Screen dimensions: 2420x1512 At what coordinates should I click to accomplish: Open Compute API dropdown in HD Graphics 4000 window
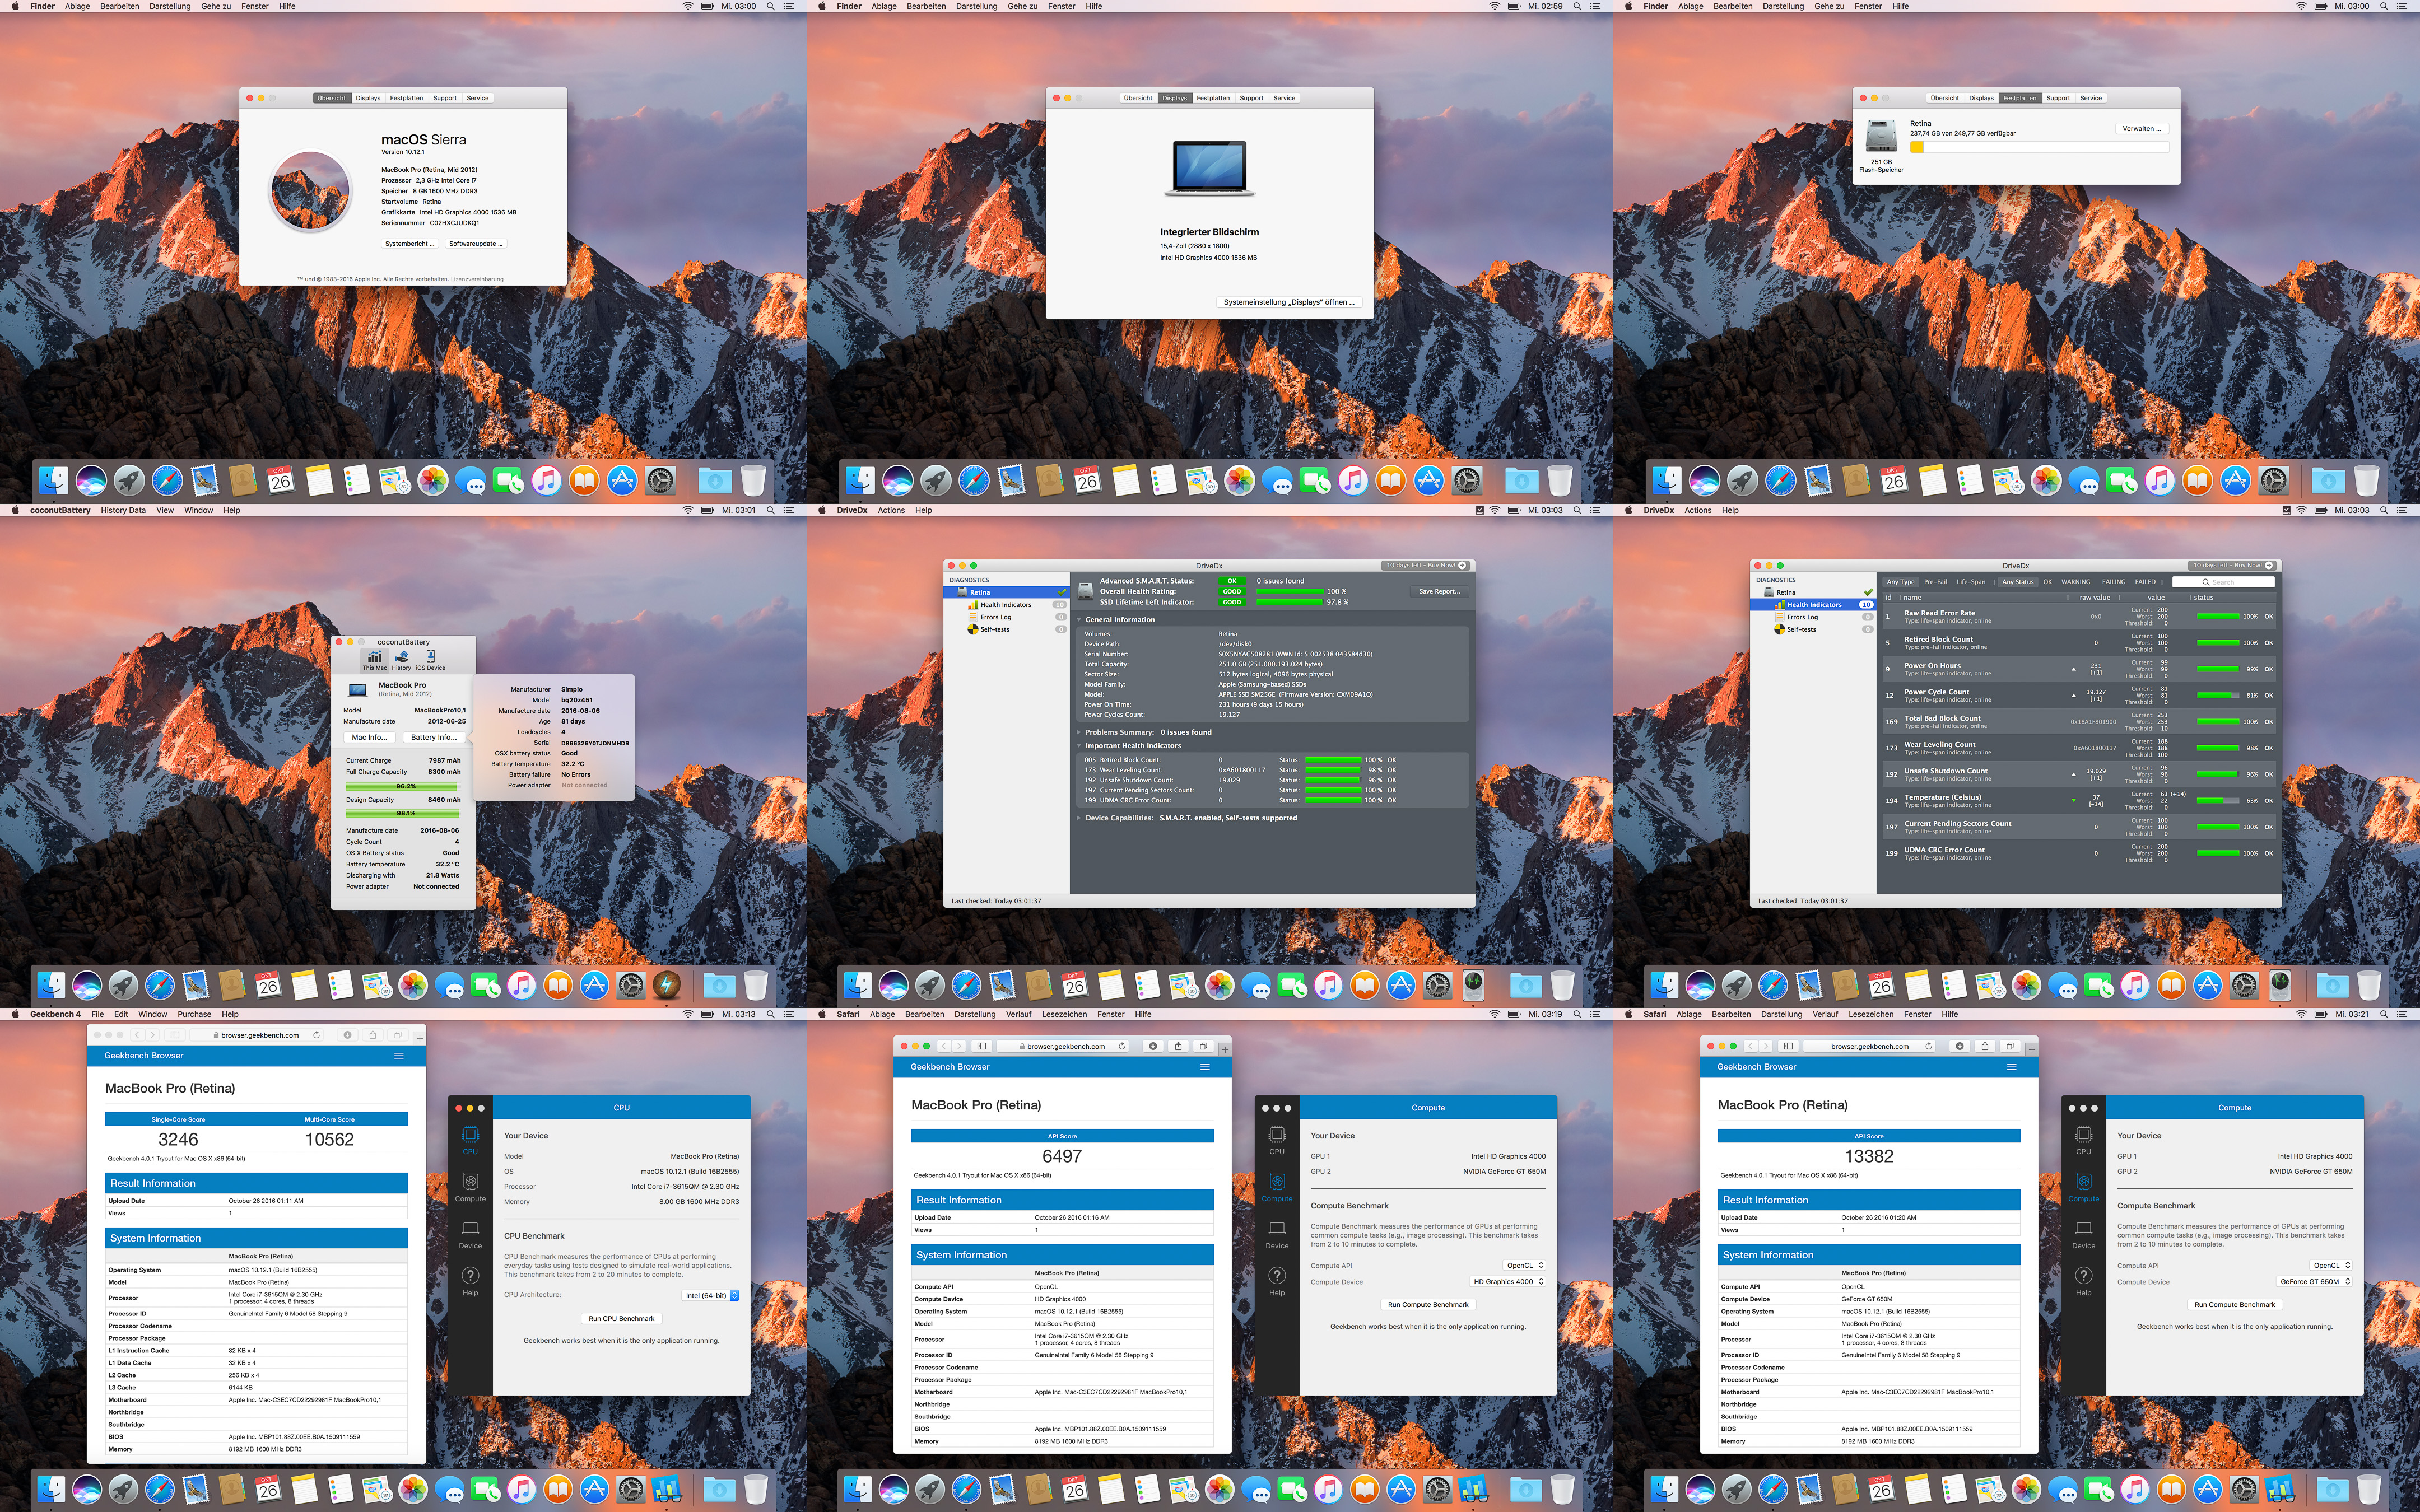point(1525,1265)
